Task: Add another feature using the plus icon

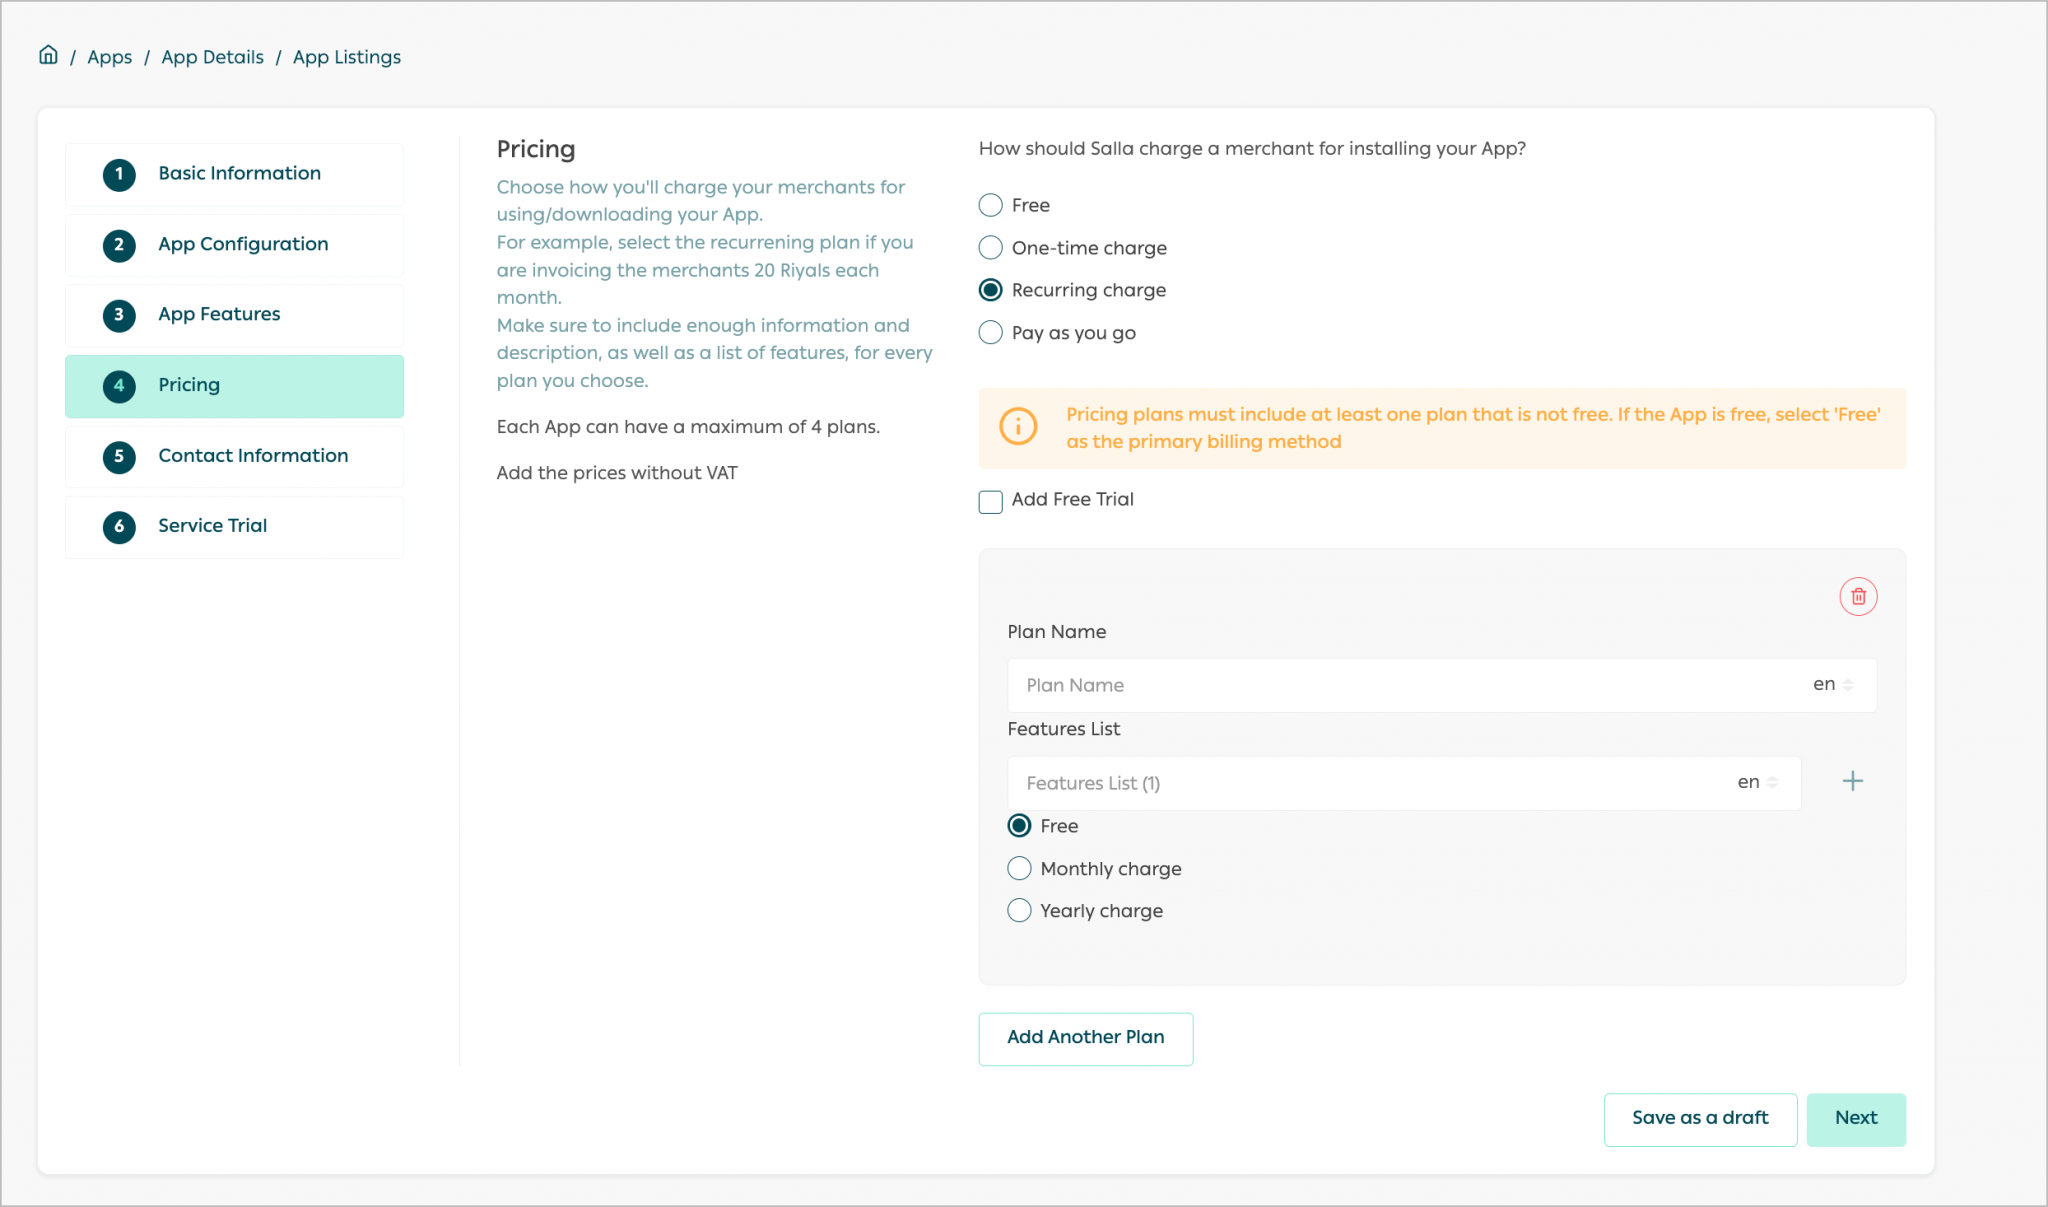Action: point(1853,781)
